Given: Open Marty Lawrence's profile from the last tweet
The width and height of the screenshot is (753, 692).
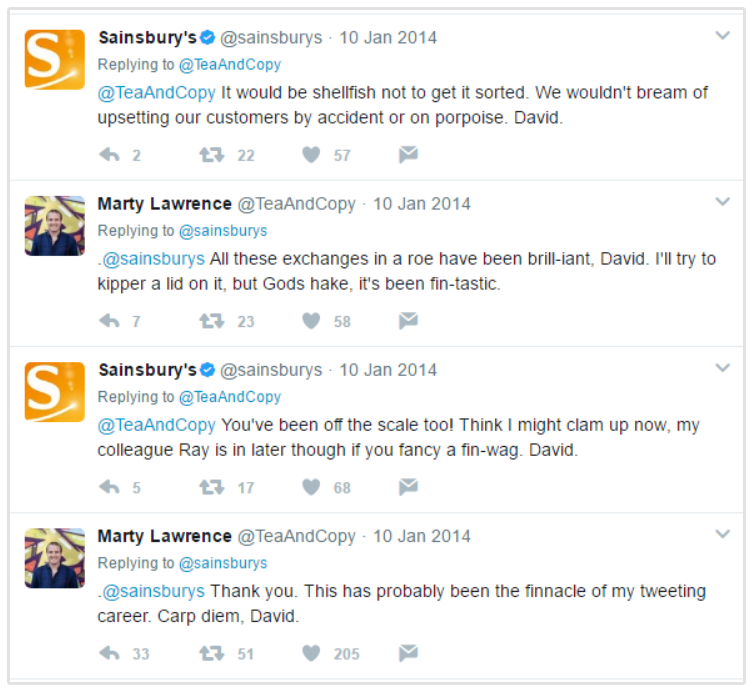Looking at the screenshot, I should (164, 536).
